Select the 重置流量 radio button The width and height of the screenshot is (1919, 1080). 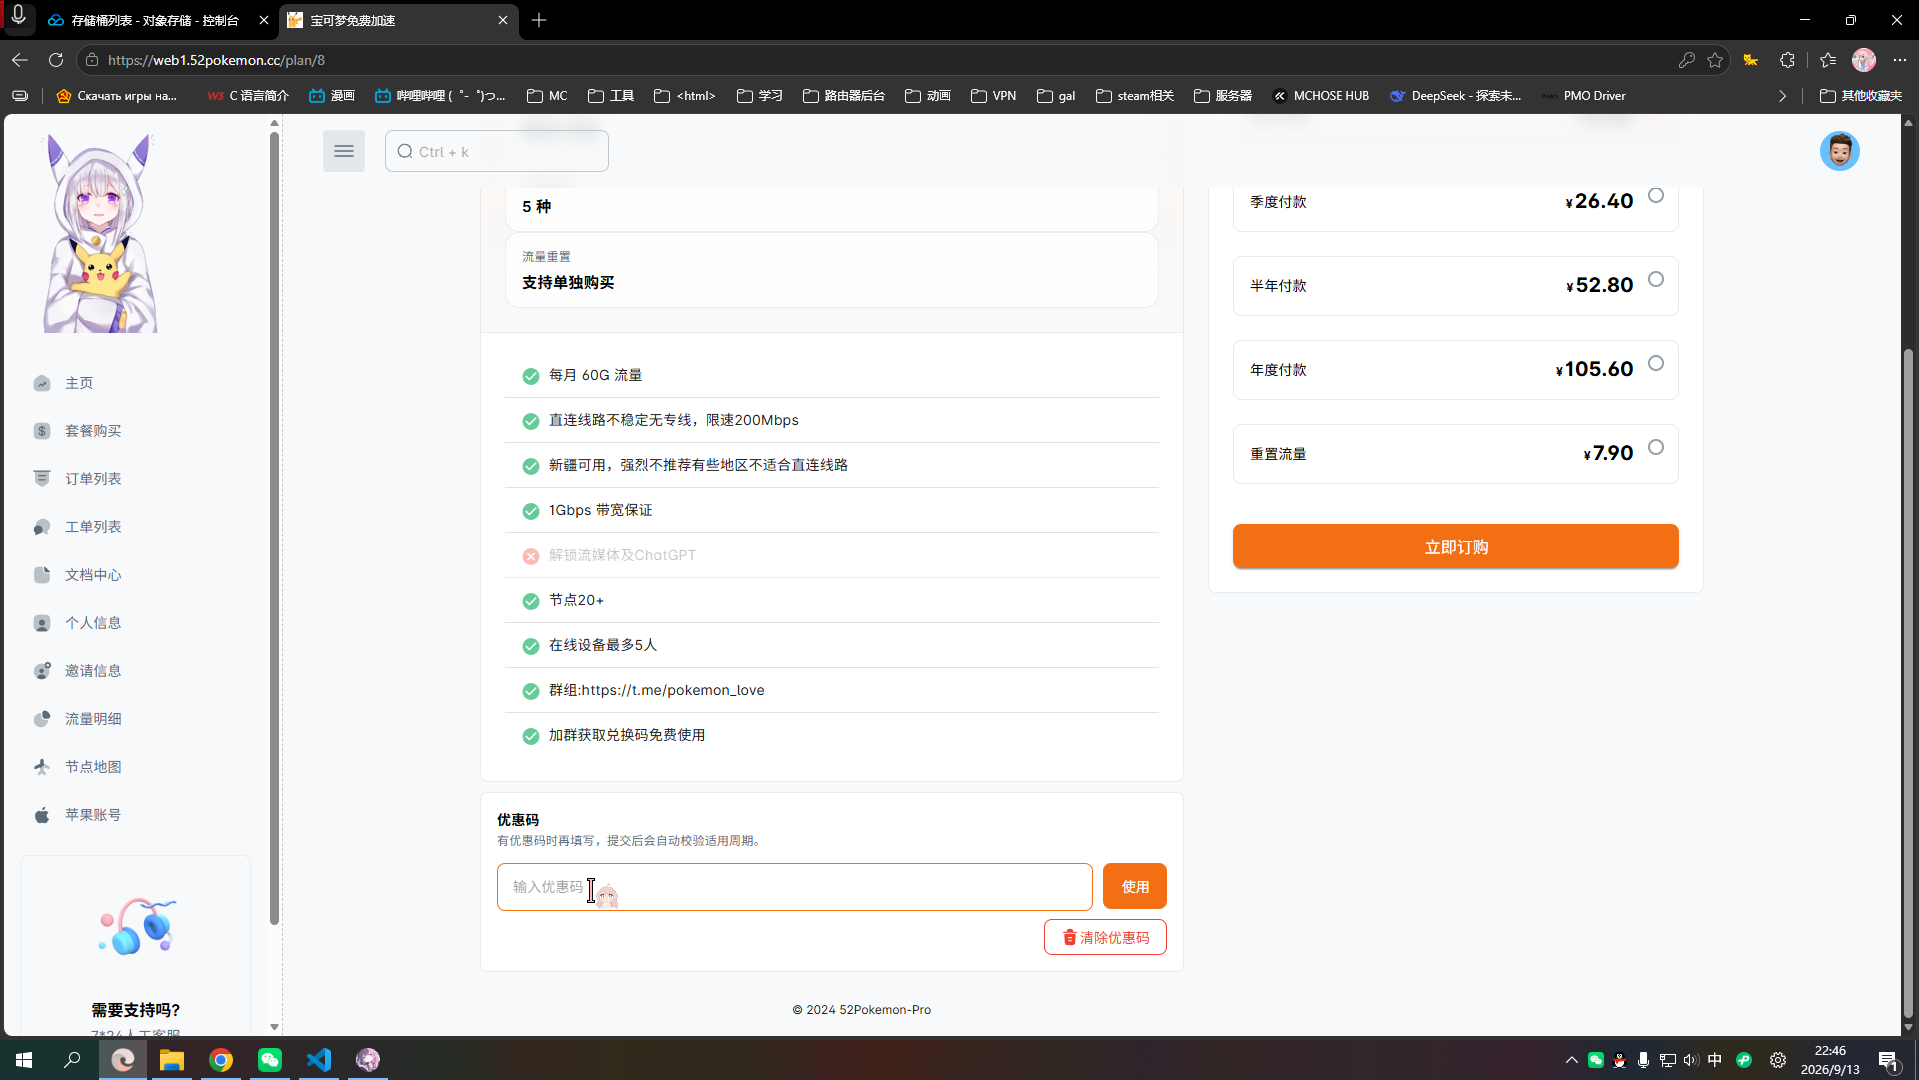tap(1656, 448)
